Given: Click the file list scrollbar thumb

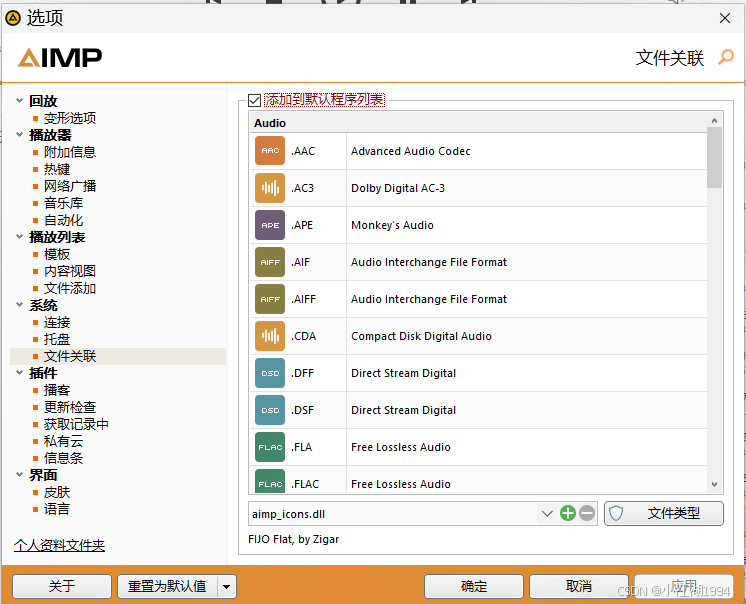Looking at the screenshot, I should click(x=714, y=157).
